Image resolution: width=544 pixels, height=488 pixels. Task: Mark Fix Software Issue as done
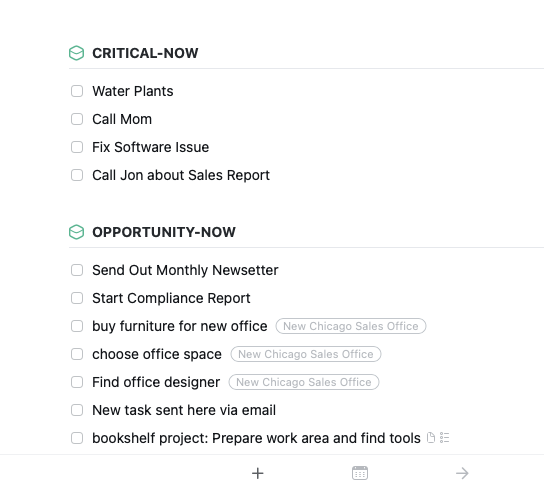[77, 147]
